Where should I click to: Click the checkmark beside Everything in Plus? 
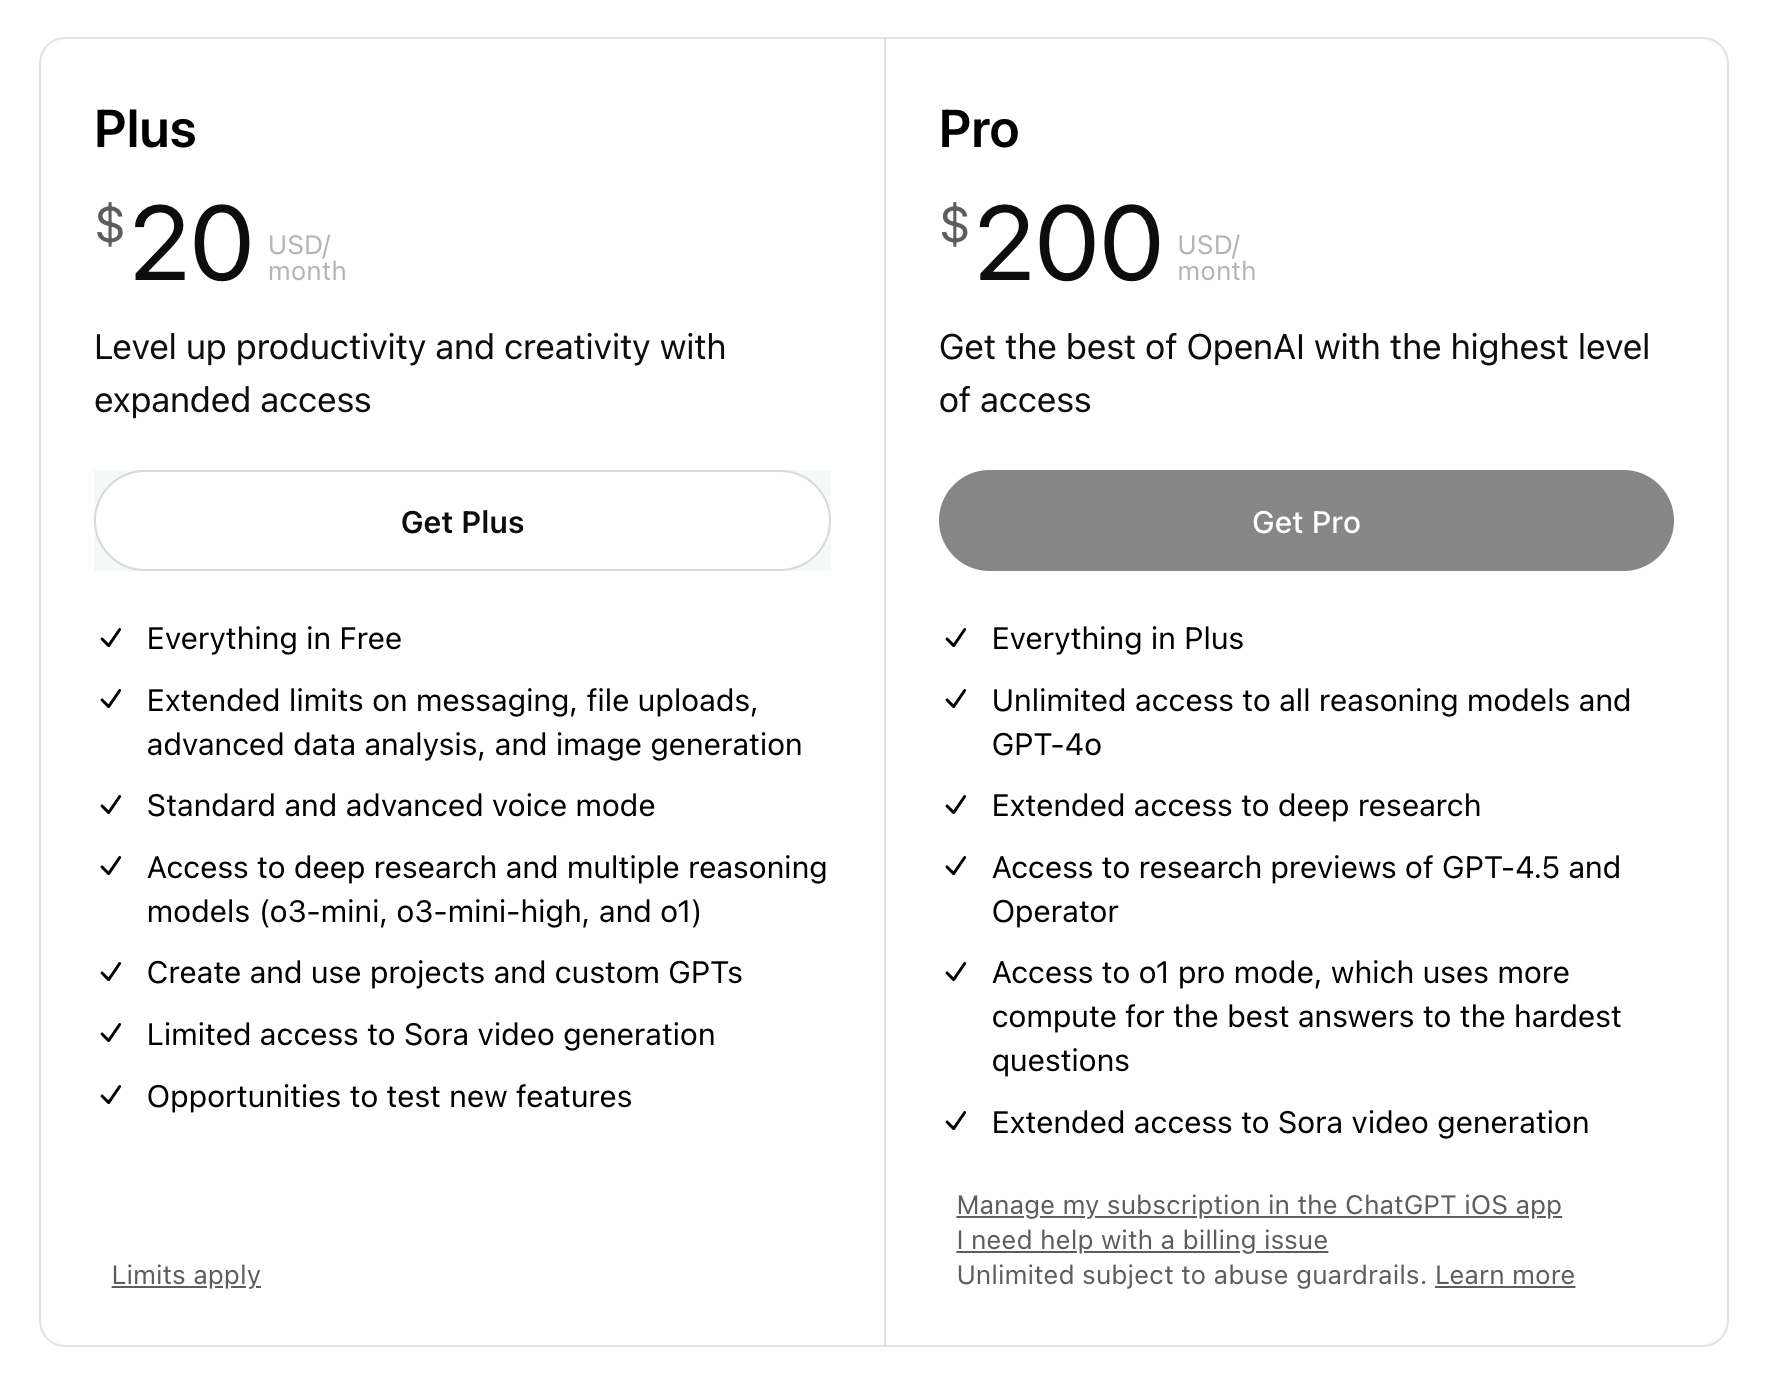[x=956, y=638]
